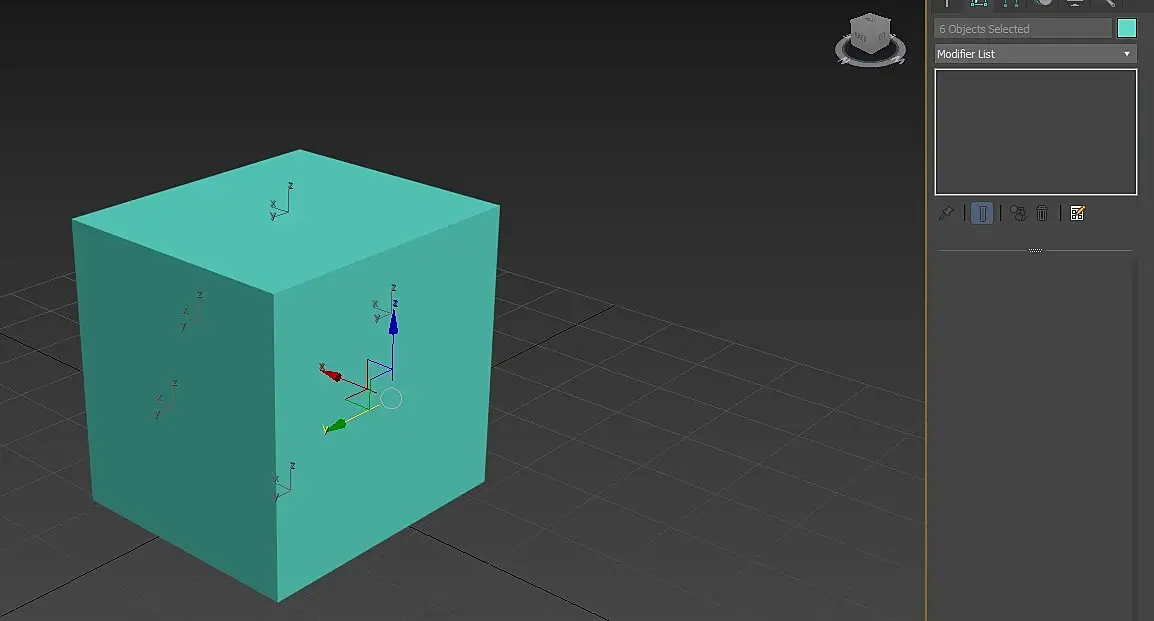Open the Utilities wrench tab
This screenshot has width=1154, height=621.
(1106, 4)
